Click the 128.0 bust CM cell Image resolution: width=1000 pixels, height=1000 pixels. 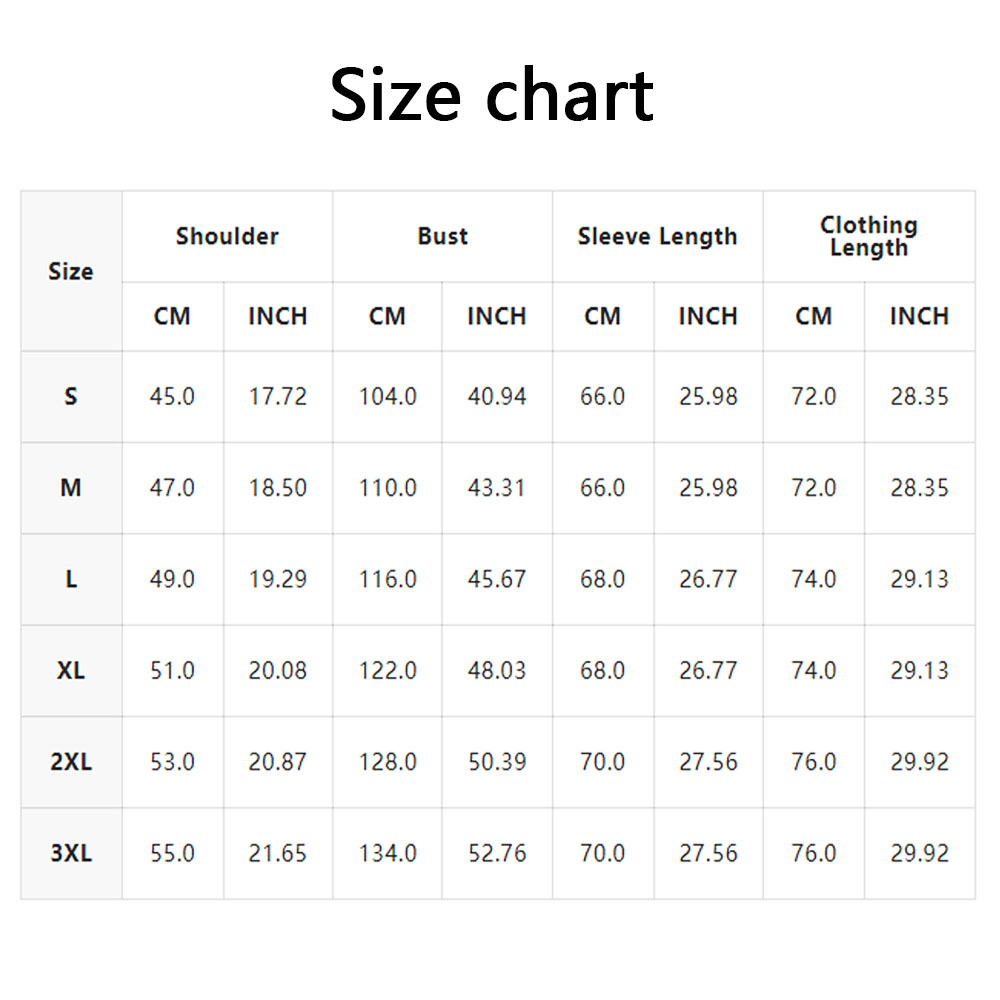pos(387,762)
